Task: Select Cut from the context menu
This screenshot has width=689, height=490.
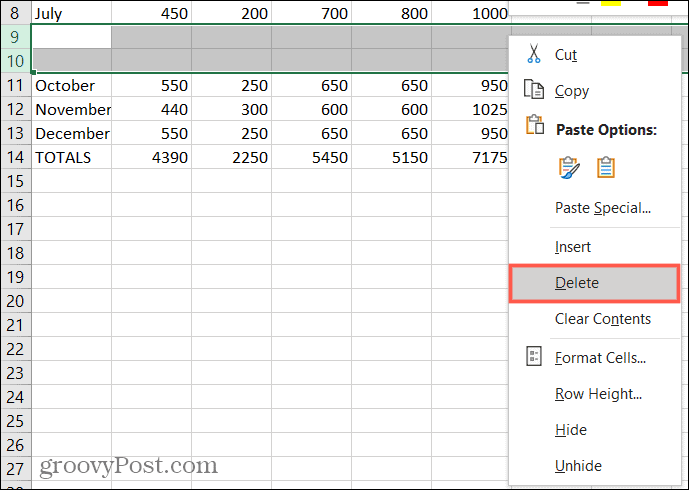Action: click(x=594, y=54)
